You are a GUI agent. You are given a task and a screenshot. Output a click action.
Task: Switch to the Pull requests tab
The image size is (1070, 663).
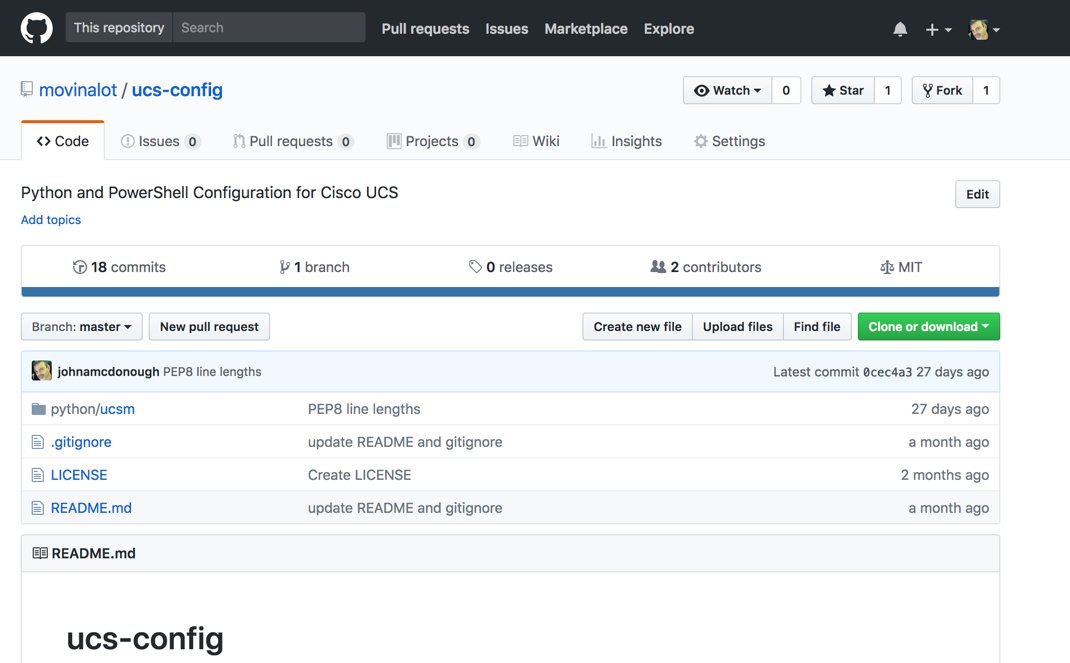pyautogui.click(x=293, y=141)
